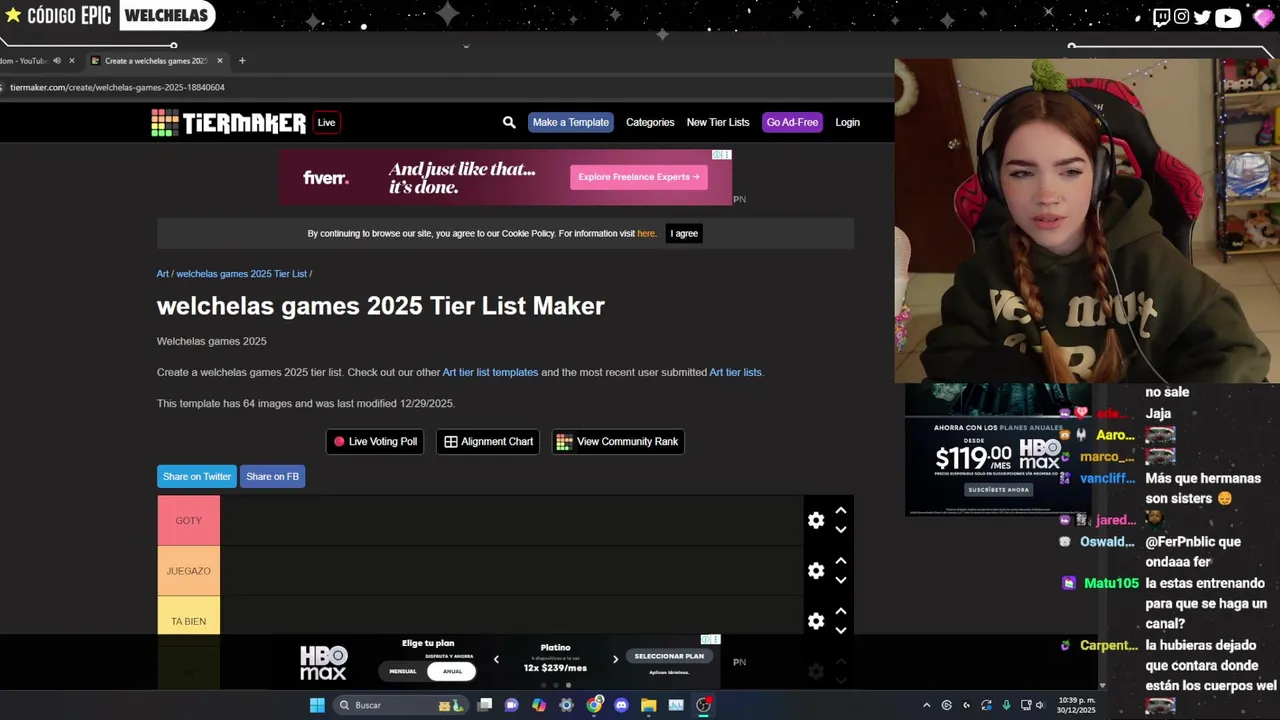Screen dimensions: 1280x720
Task: Go to next plan in HBO Max ad
Action: (x=615, y=659)
